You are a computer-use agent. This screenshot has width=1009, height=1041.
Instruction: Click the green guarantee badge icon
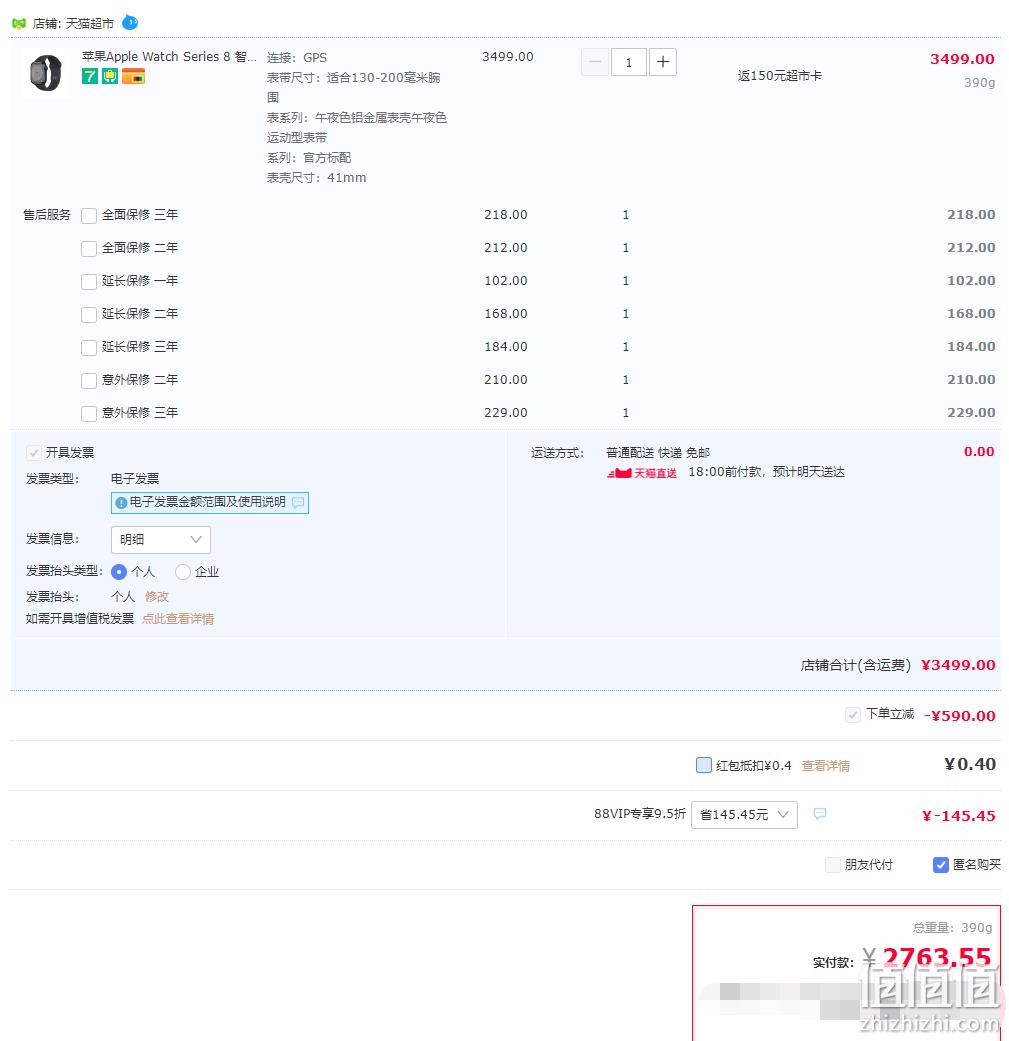(110, 76)
